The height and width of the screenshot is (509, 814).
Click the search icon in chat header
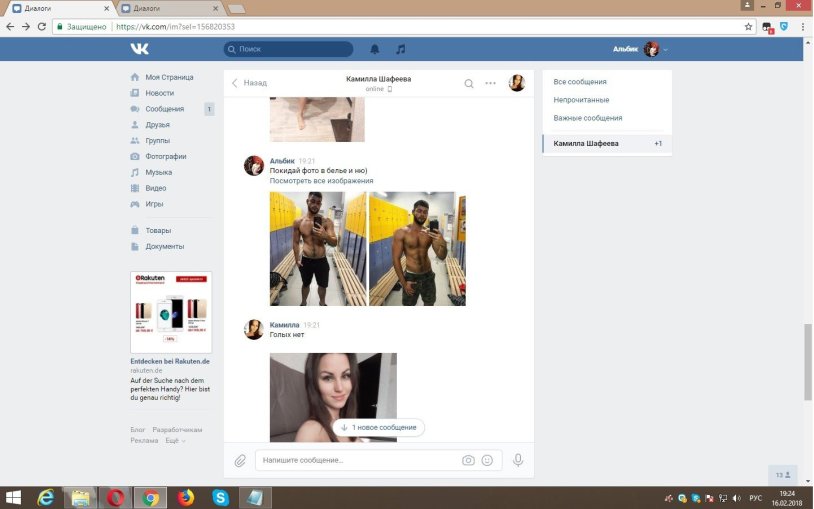pos(469,83)
